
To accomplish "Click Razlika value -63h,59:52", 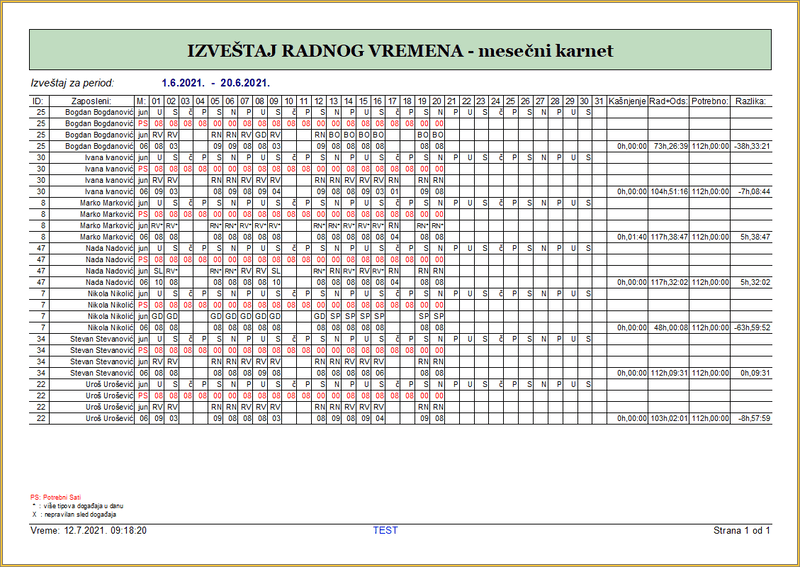I will click(x=751, y=327).
